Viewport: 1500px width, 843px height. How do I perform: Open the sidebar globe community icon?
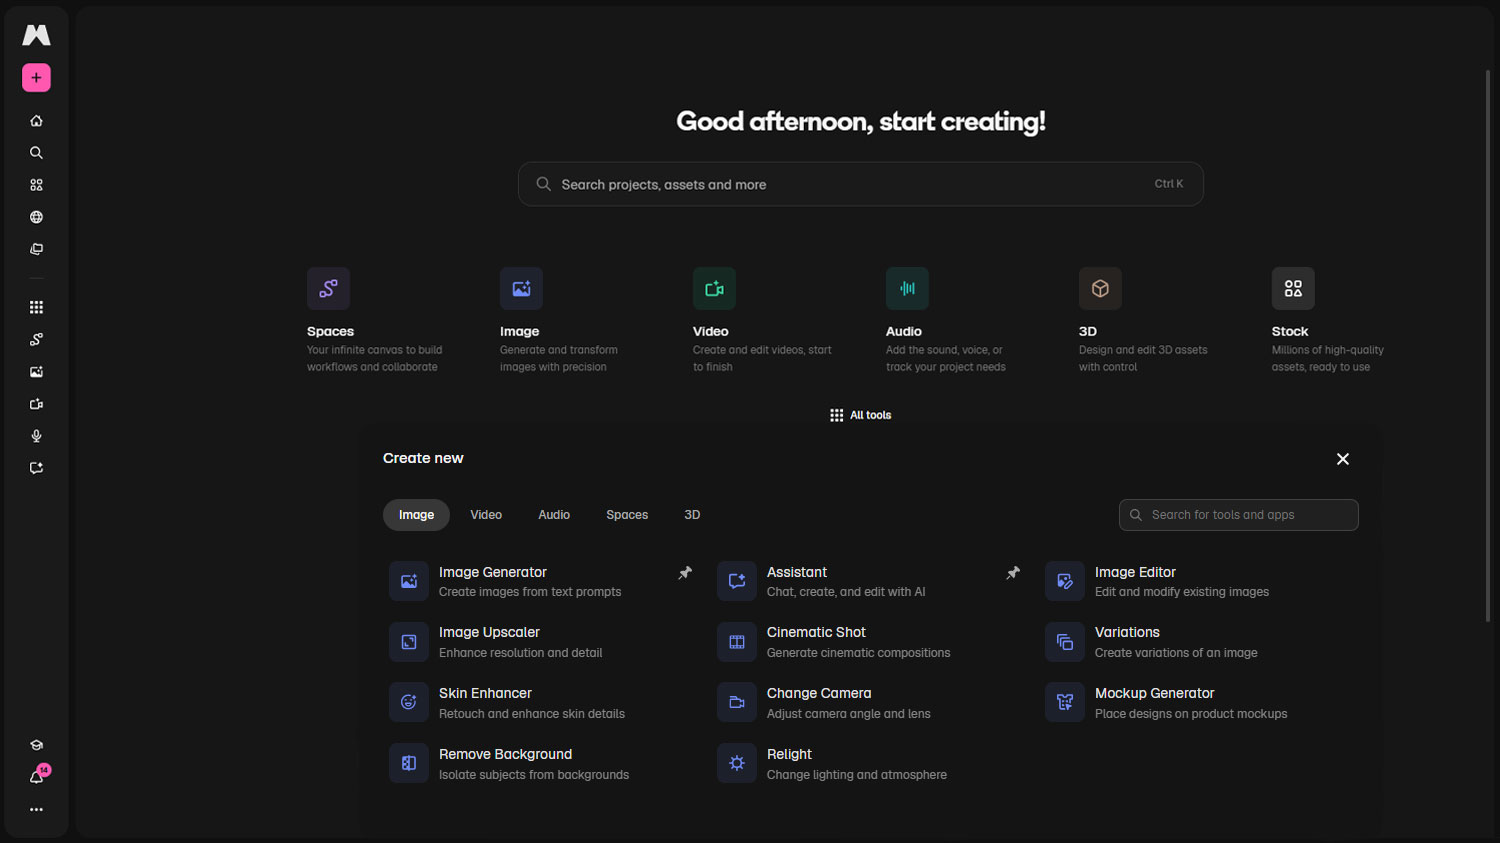(x=36, y=217)
